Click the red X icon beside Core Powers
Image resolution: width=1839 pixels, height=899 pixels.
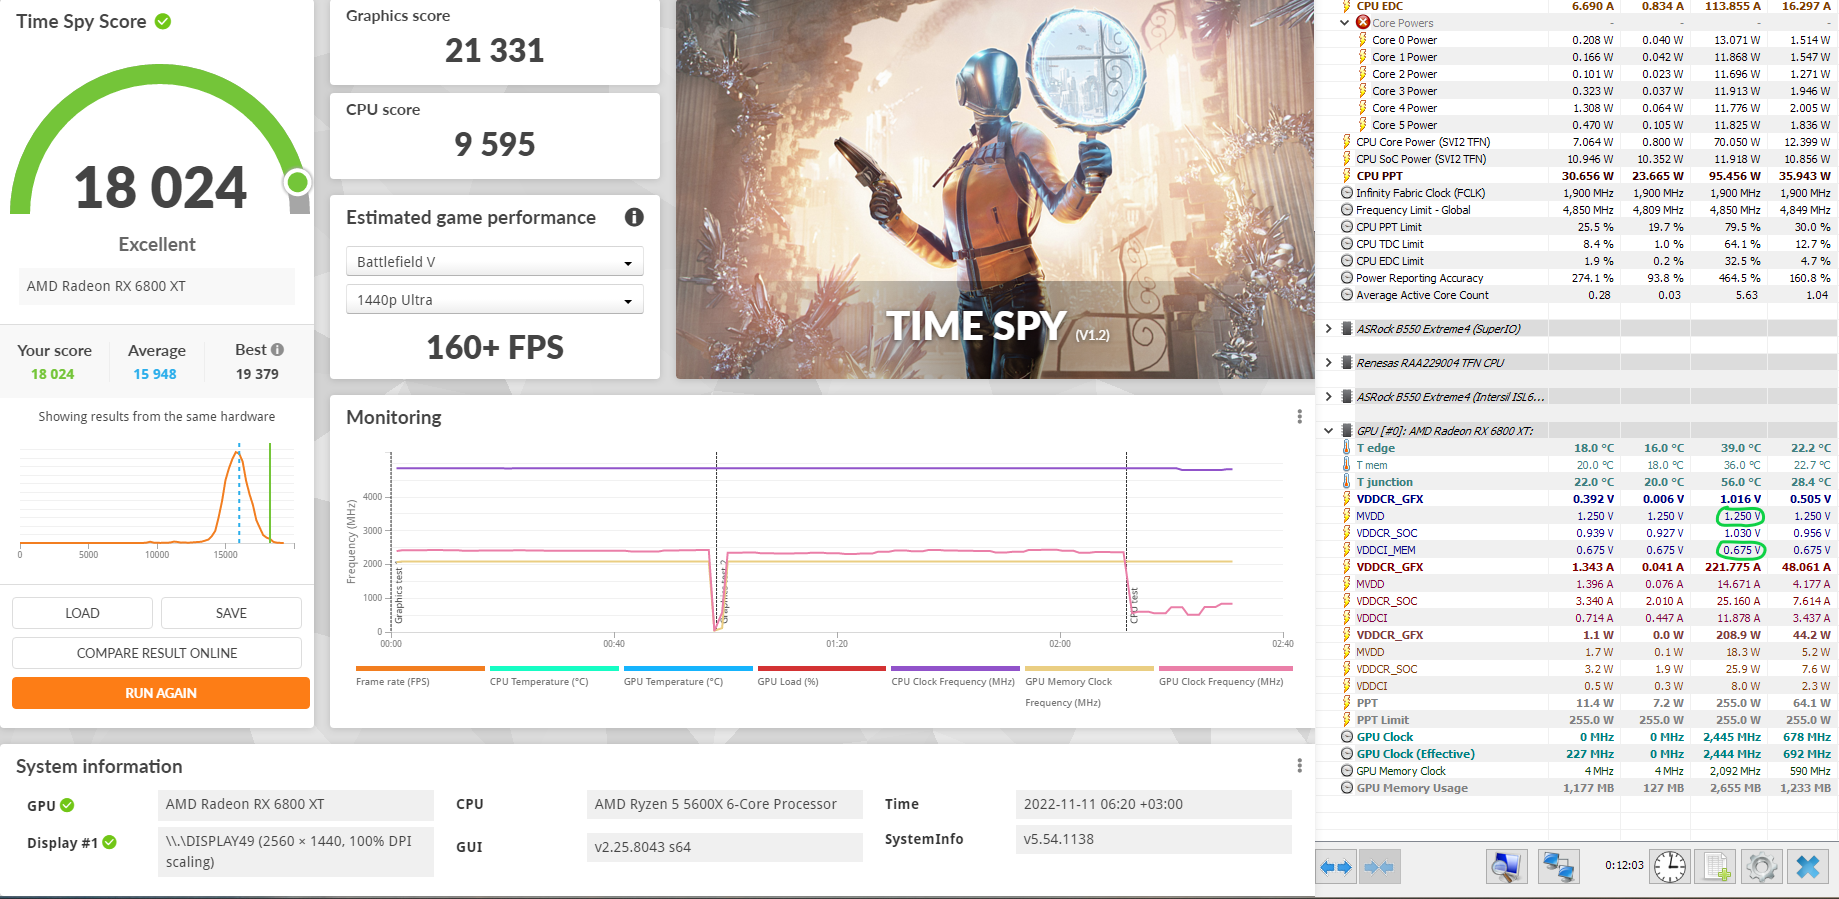[1363, 22]
